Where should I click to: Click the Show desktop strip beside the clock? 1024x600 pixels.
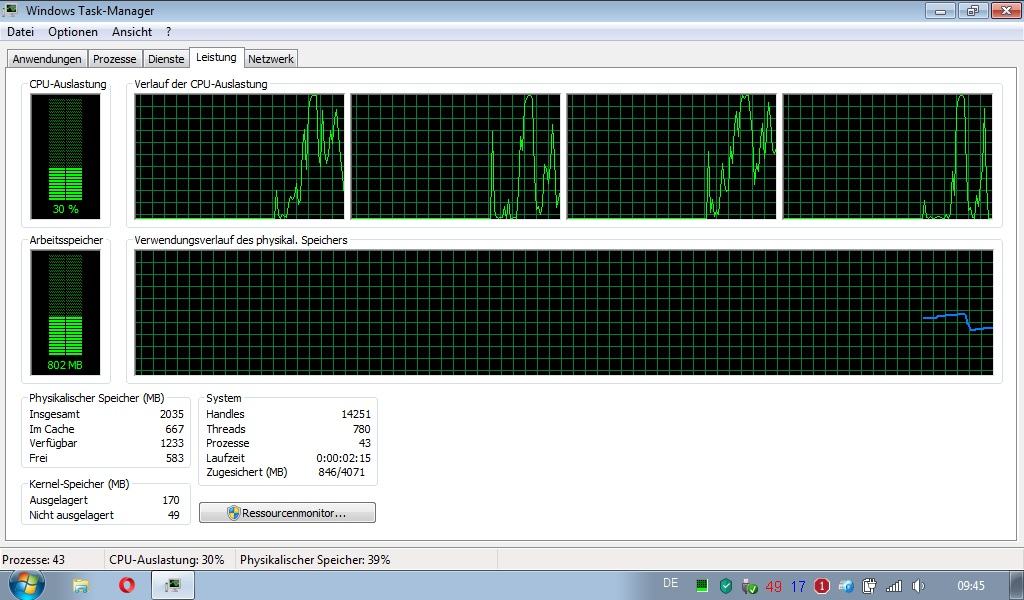click(1019, 586)
